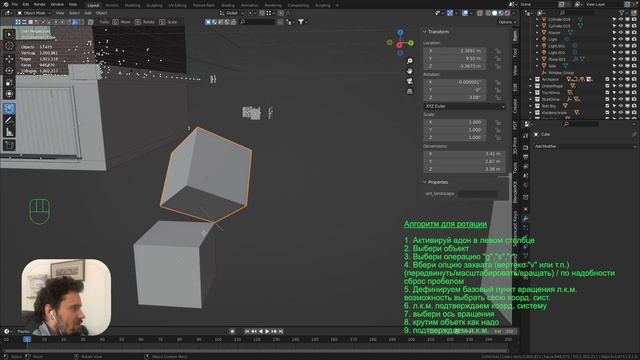Click the Dimensions Z value field

464,169
